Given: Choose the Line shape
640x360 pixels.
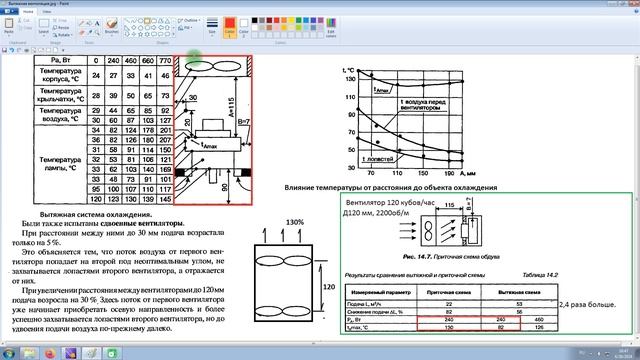Looking at the screenshot, I should [127, 21].
